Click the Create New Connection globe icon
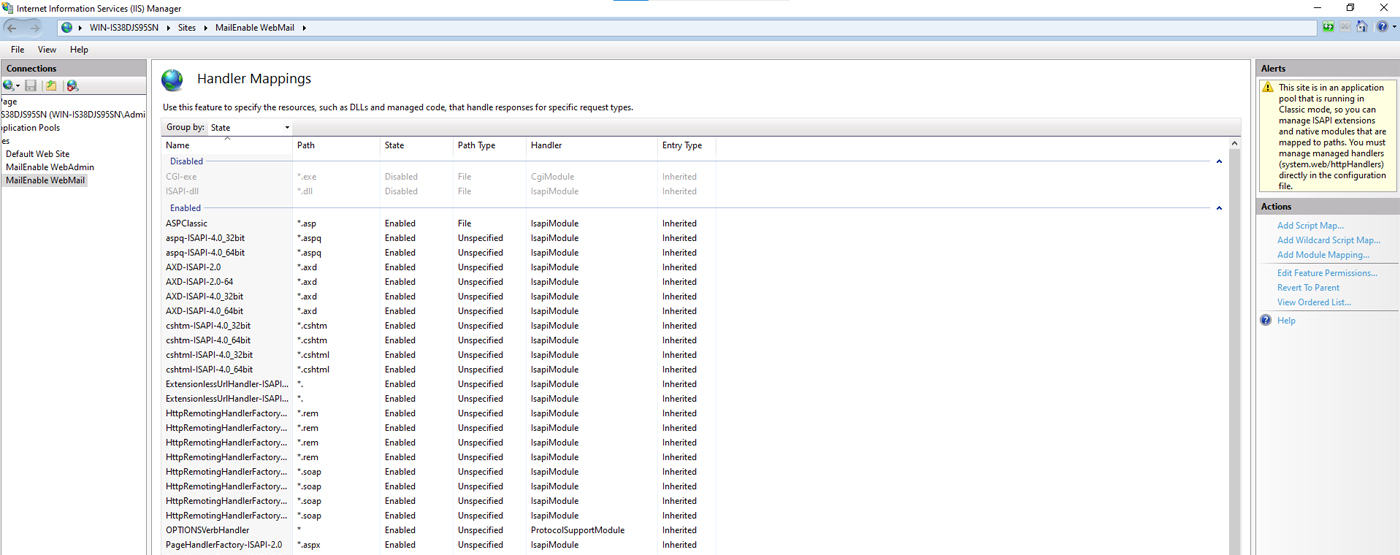1400x555 pixels. (9, 86)
